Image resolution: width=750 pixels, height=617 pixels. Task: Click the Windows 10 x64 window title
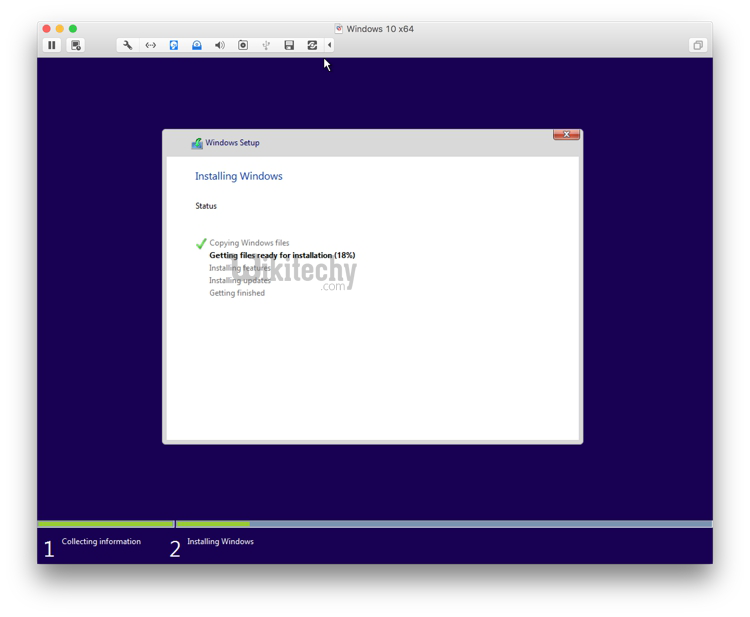379,29
